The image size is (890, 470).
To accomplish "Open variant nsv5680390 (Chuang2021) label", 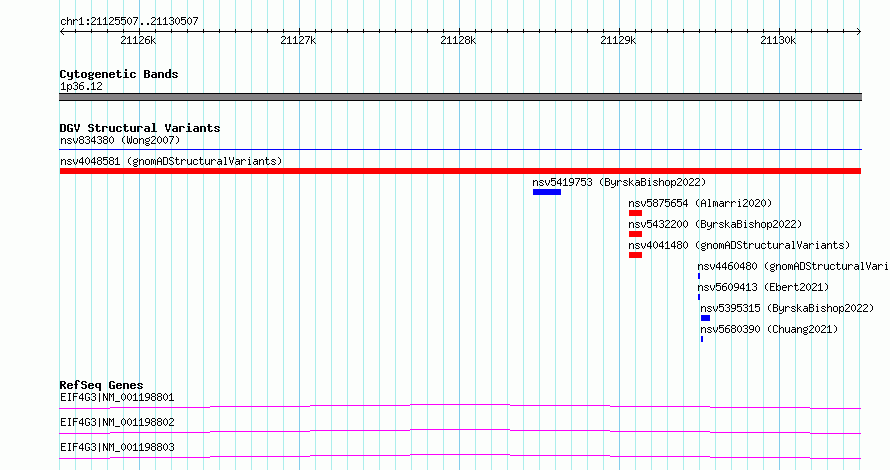I will point(769,329).
